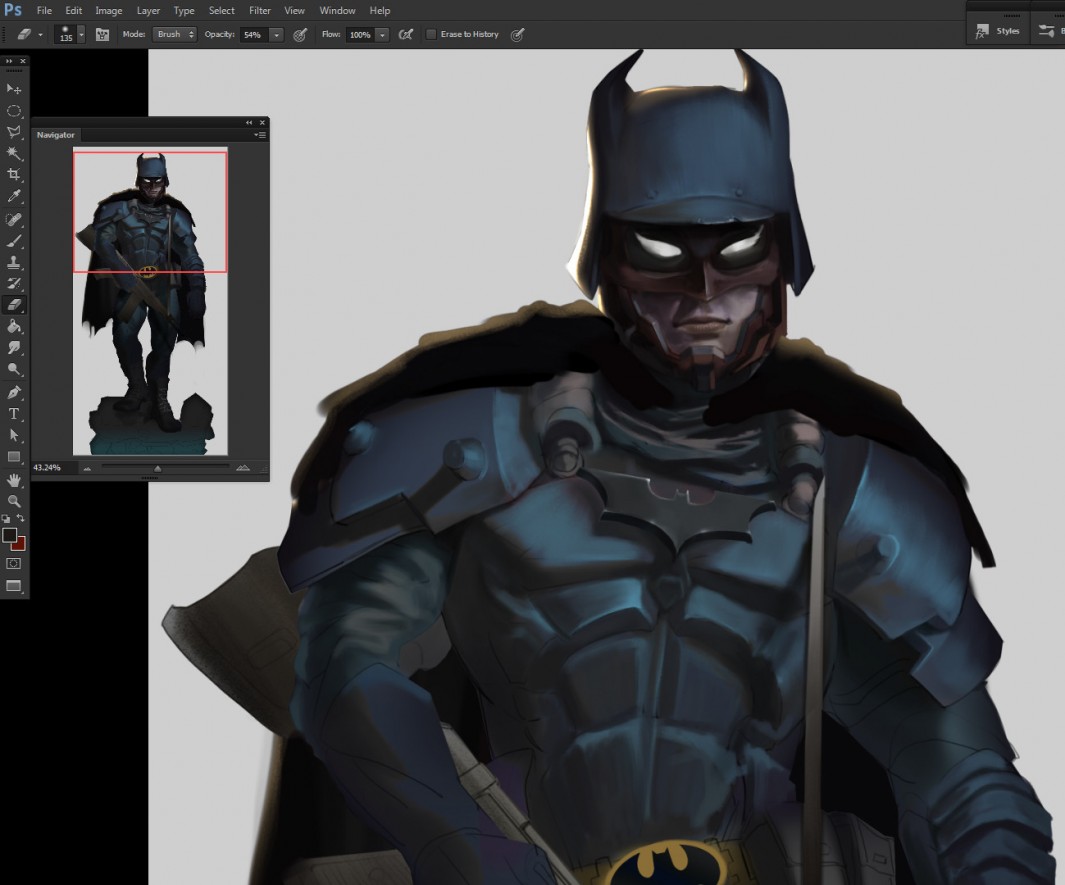The height and width of the screenshot is (885, 1065).
Task: Select the Crop tool
Action: click(x=14, y=175)
